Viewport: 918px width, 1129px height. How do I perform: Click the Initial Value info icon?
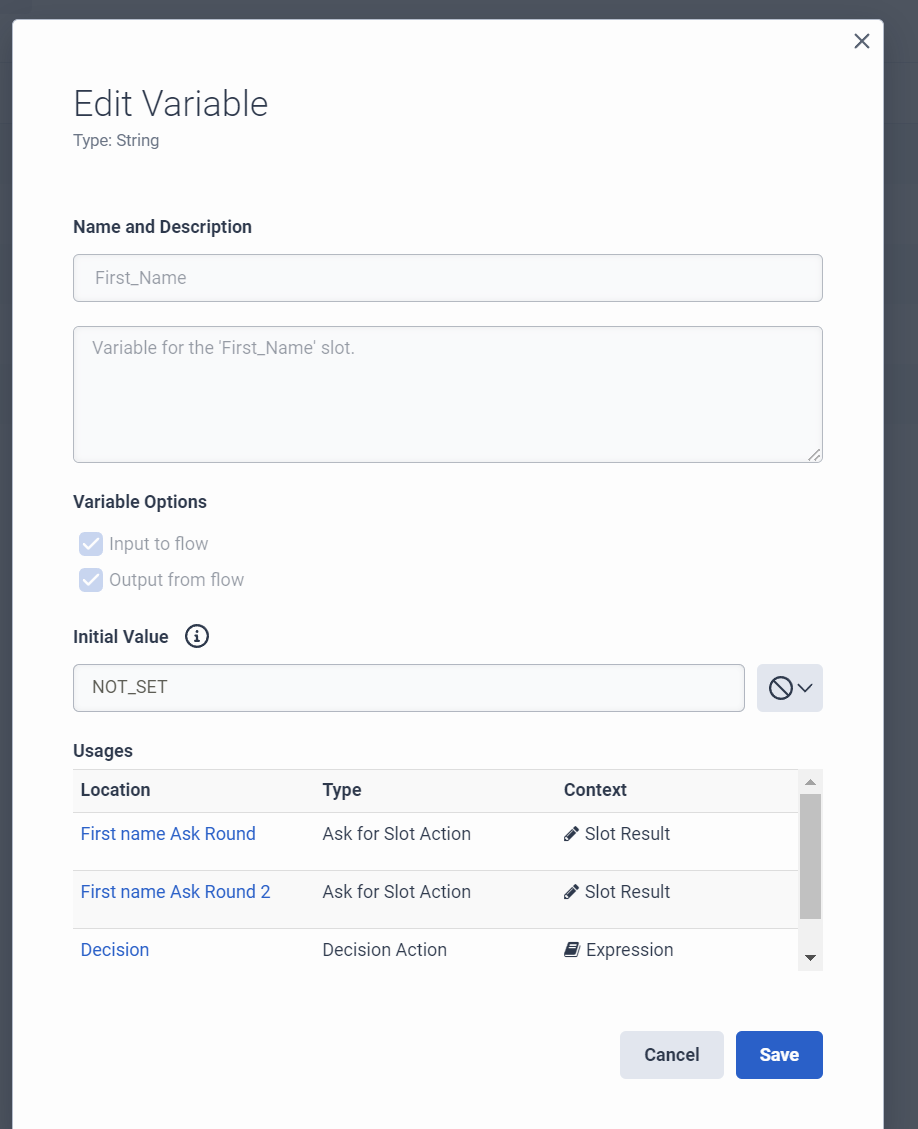click(x=197, y=637)
